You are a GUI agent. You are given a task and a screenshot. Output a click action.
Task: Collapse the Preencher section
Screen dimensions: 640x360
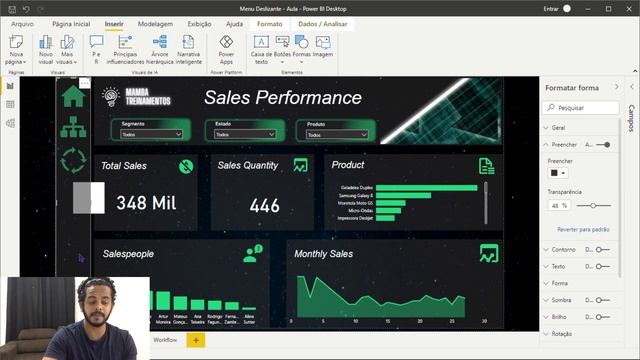546,144
